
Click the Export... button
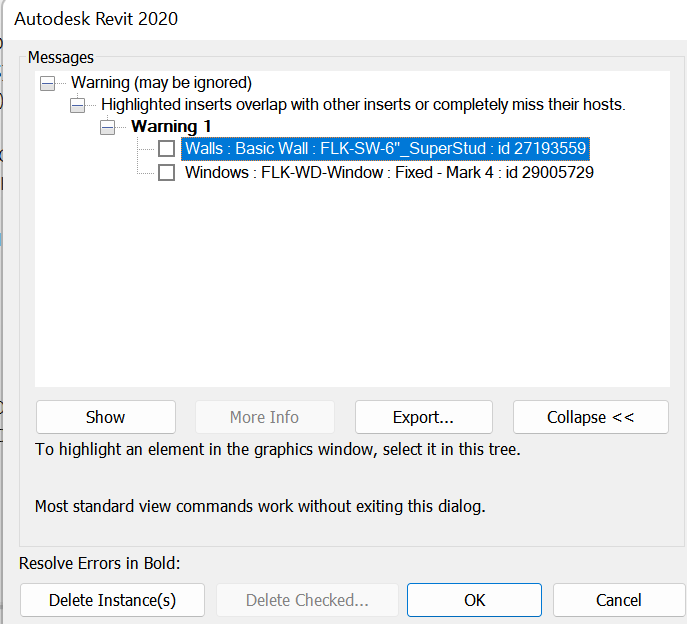click(x=424, y=417)
